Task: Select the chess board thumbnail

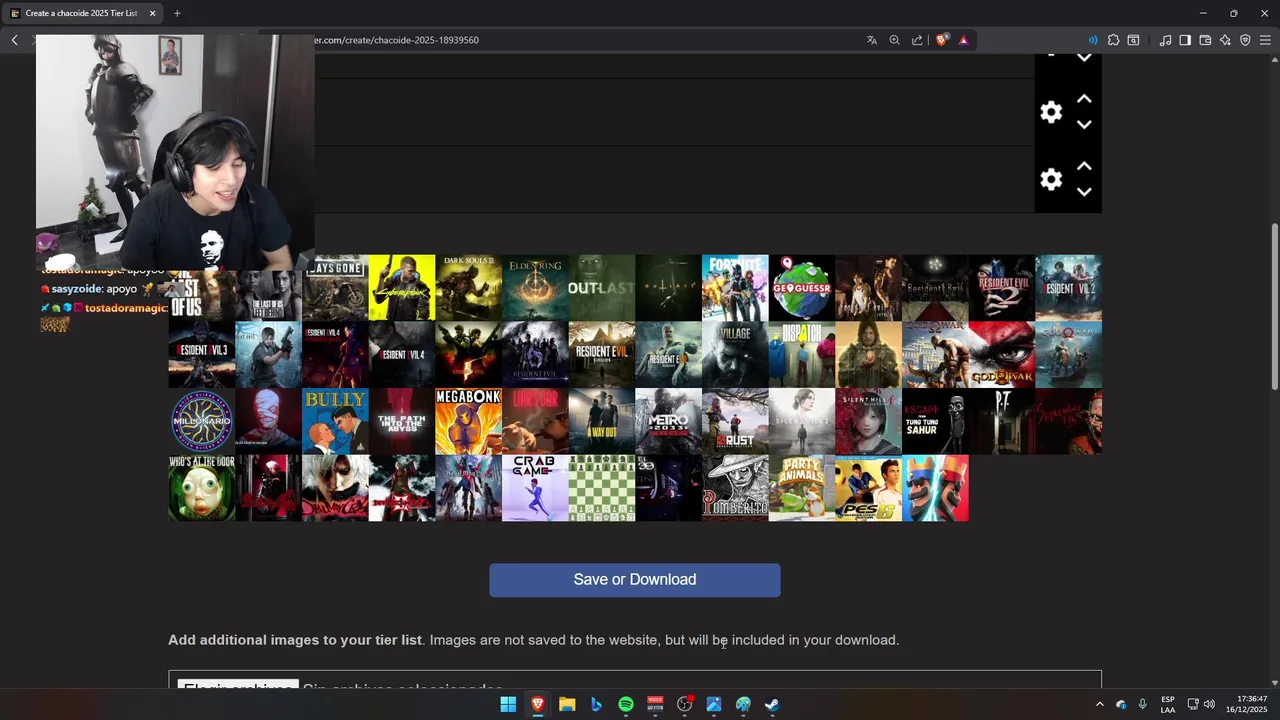Action: [x=602, y=488]
